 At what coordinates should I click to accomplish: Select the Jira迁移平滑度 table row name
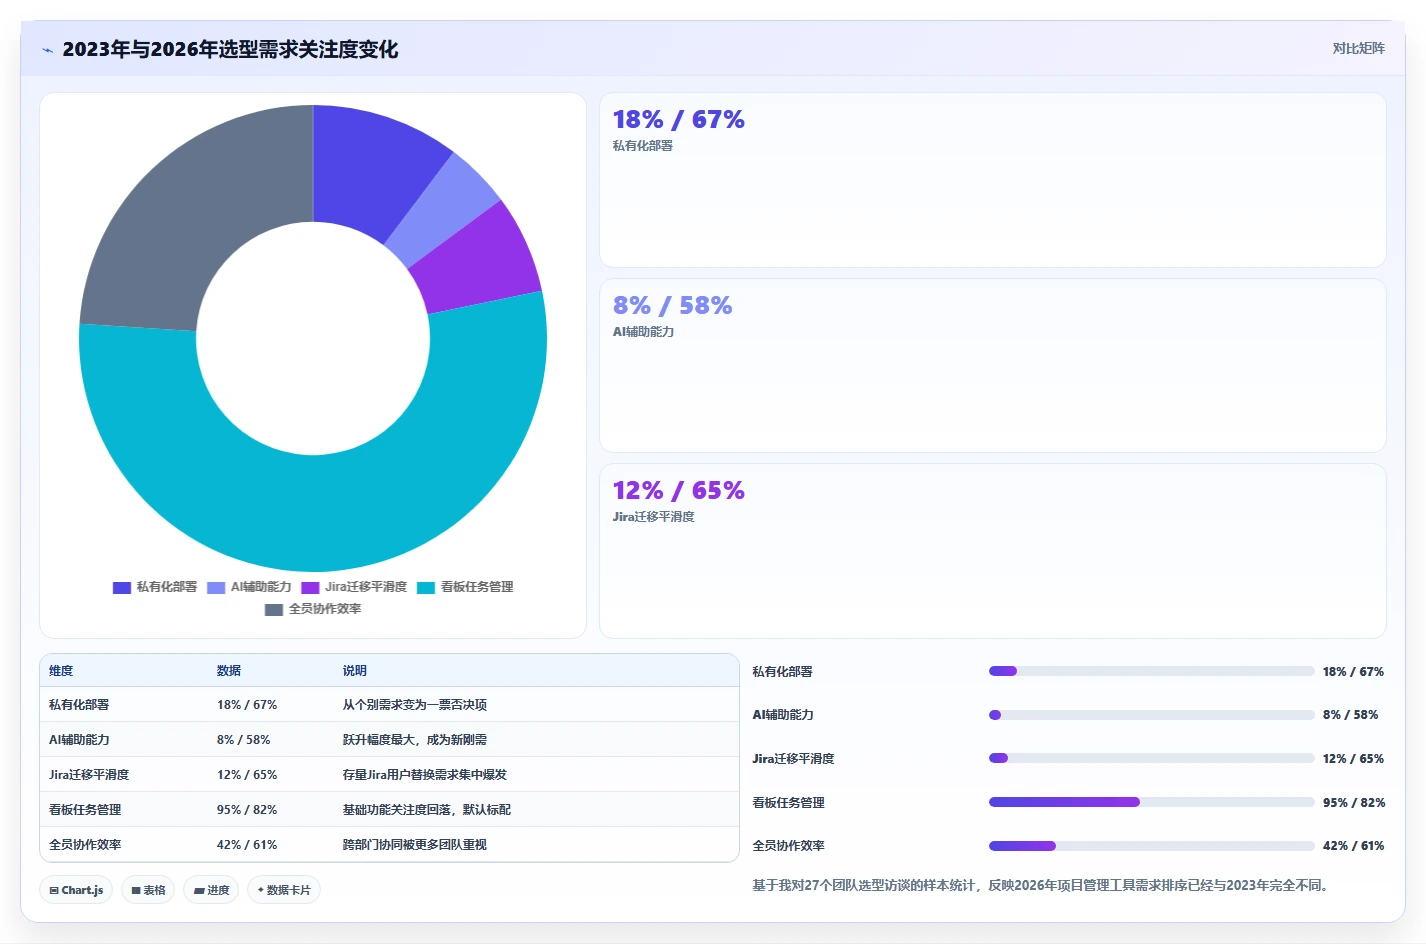[x=89, y=775]
